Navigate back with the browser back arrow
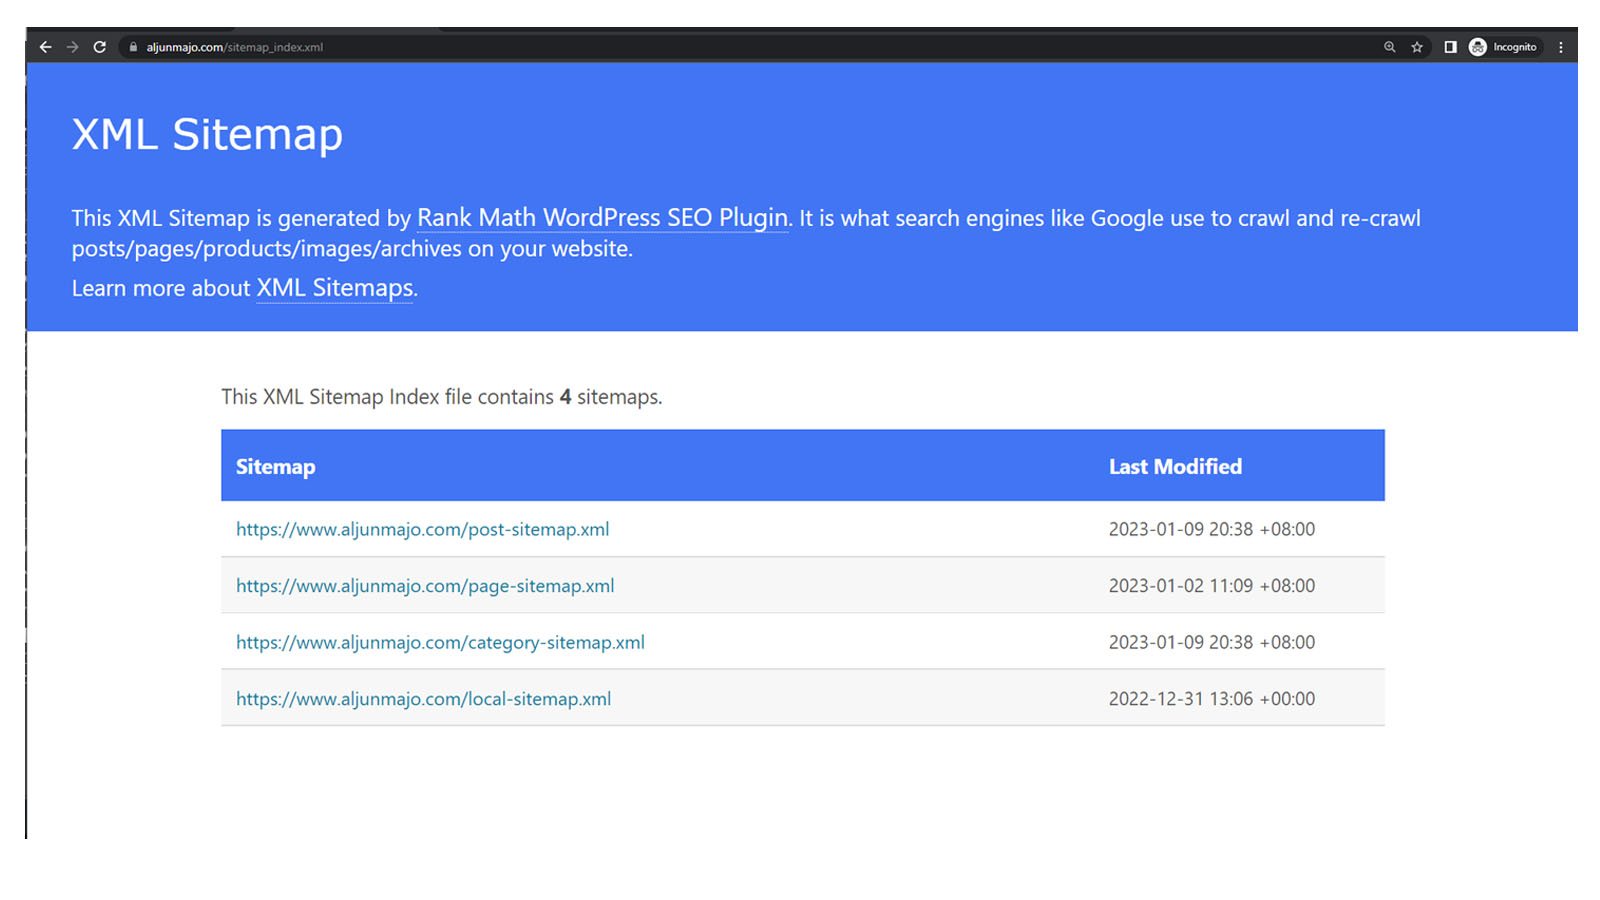Image resolution: width=1600 pixels, height=900 pixels. point(45,46)
